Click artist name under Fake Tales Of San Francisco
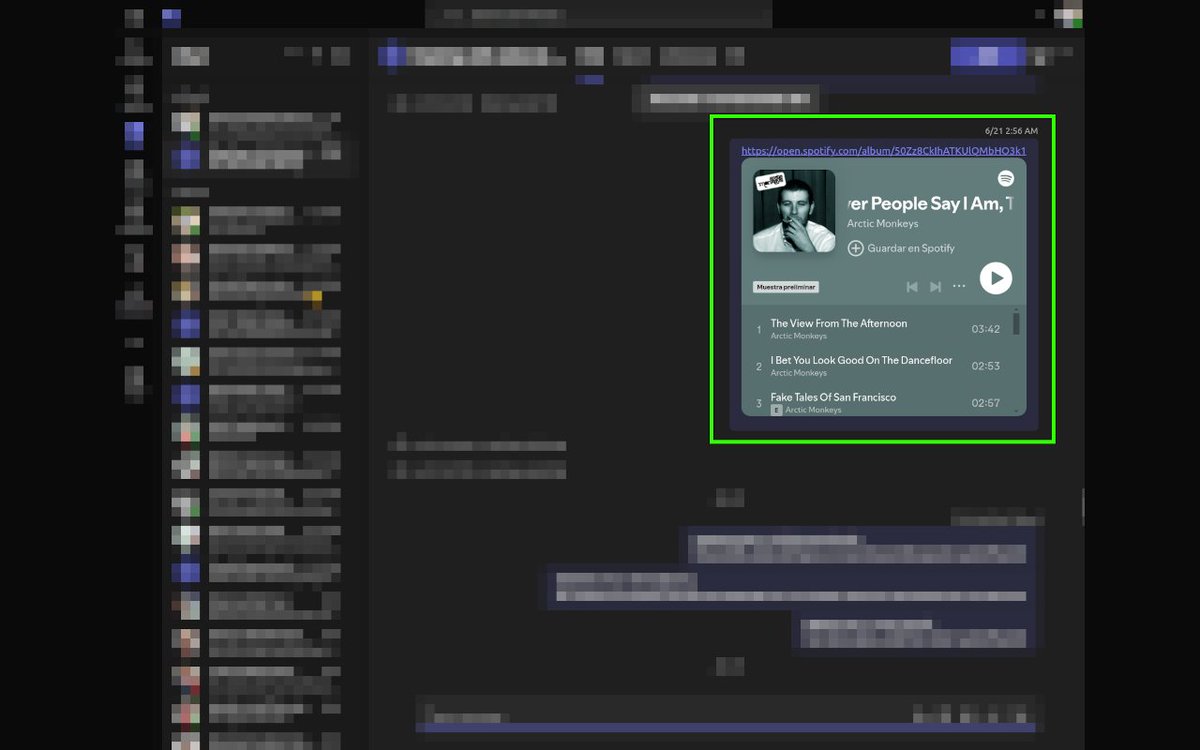This screenshot has height=750, width=1200. tap(813, 410)
